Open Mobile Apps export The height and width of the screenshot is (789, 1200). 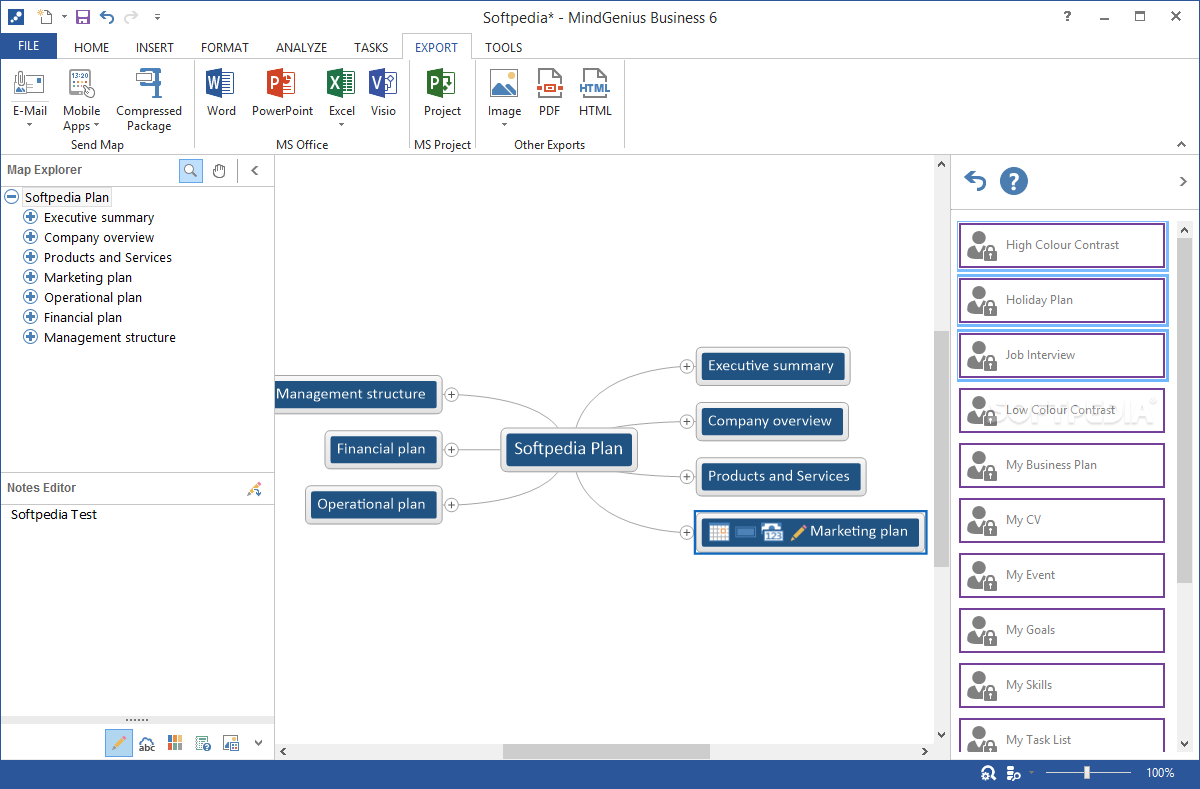(82, 99)
